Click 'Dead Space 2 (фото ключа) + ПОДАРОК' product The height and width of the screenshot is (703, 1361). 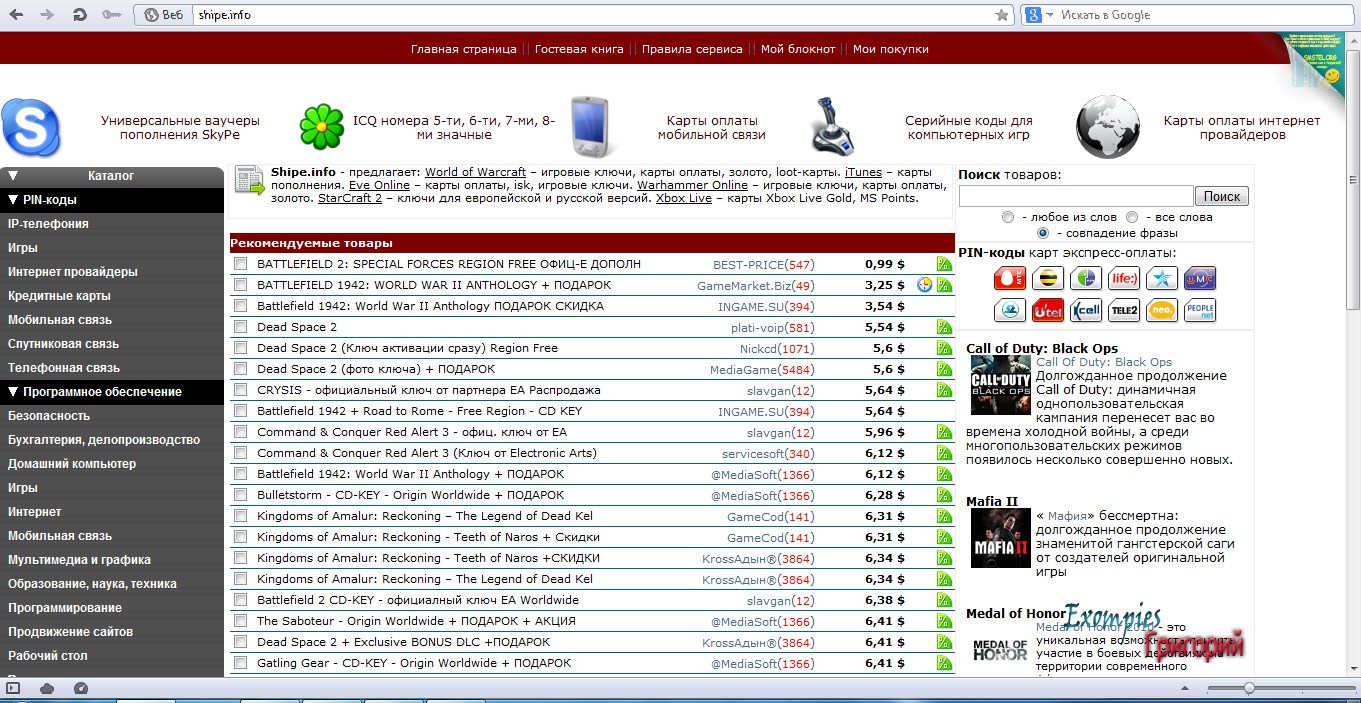click(x=376, y=369)
